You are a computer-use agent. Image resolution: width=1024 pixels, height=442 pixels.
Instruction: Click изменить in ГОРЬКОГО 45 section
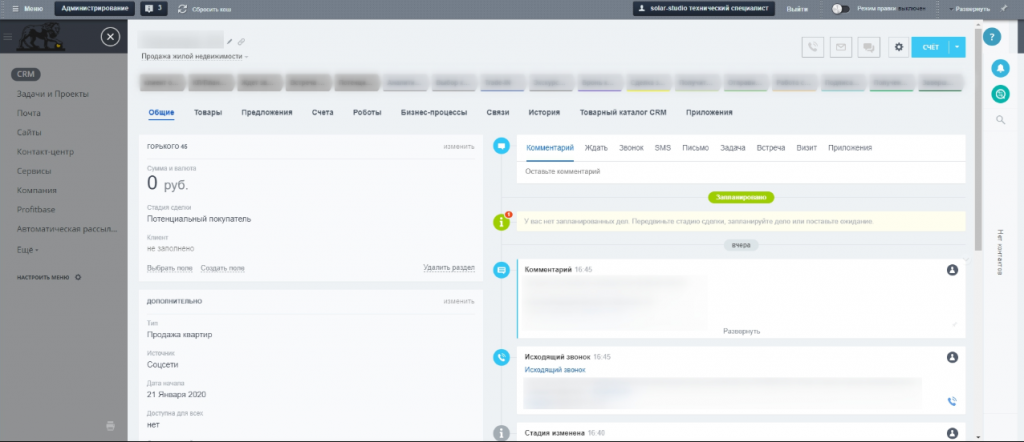(459, 146)
